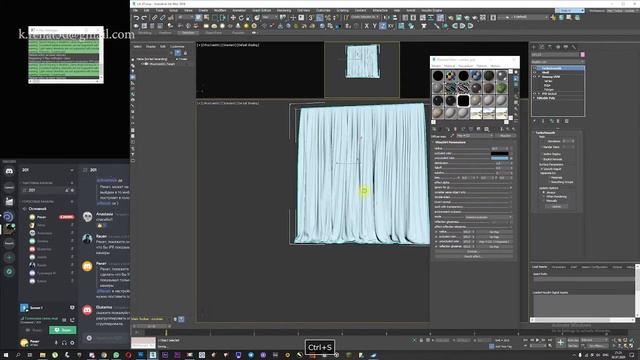Toggle TurboSmooth modifier visibility eye
640x360 pixels.
tap(535, 68)
